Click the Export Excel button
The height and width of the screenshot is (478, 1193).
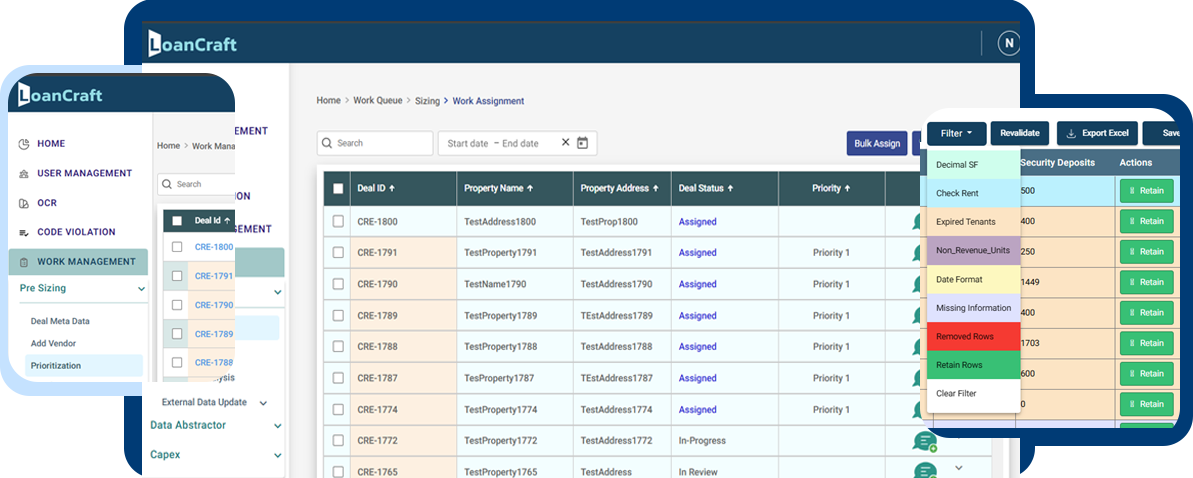click(1097, 133)
